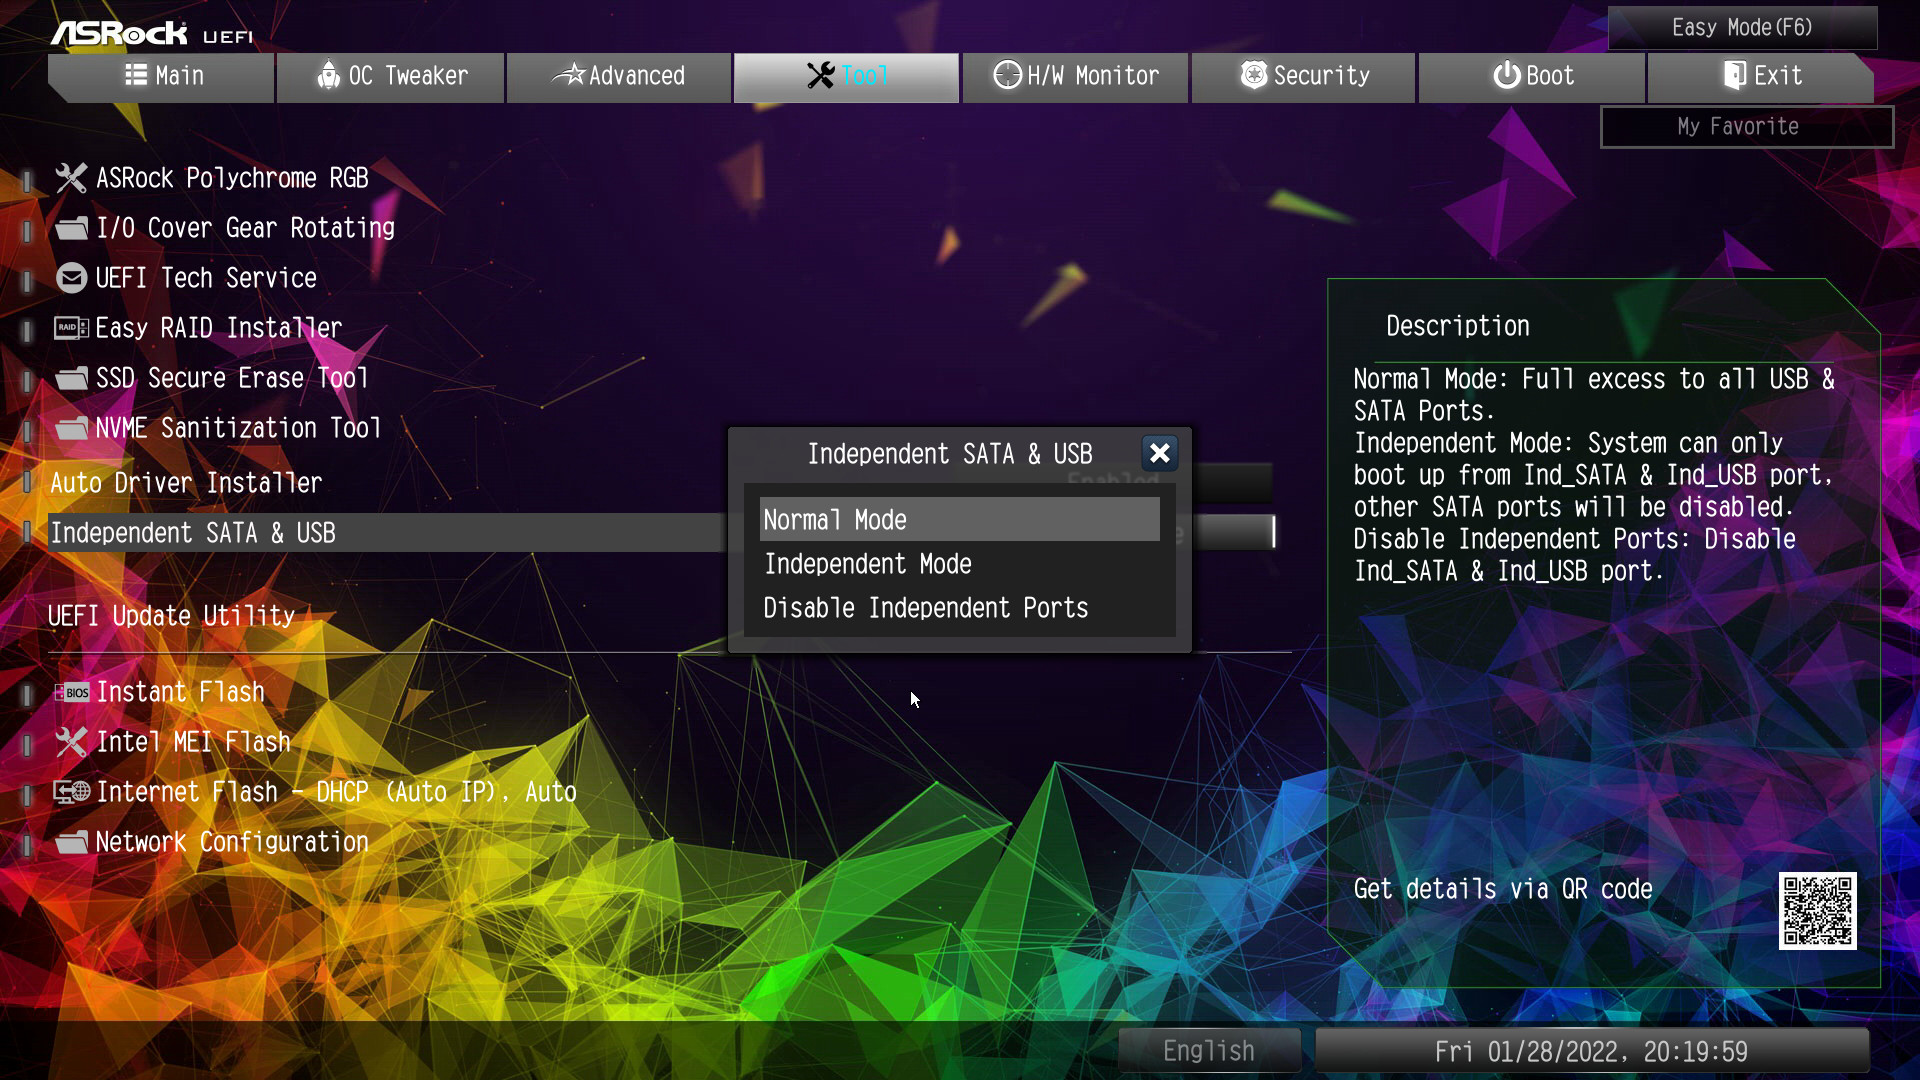Click the SSD Secure Erase Tool icon
1920x1080 pixels.
tap(71, 378)
